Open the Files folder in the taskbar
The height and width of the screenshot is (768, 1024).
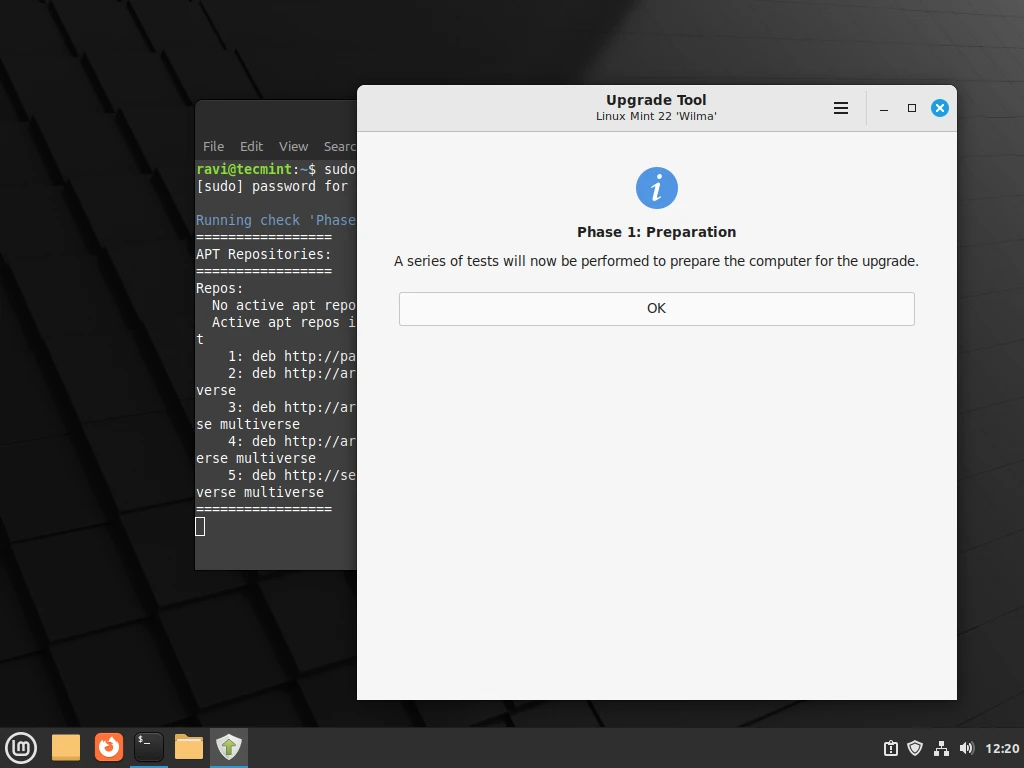pyautogui.click(x=188, y=747)
